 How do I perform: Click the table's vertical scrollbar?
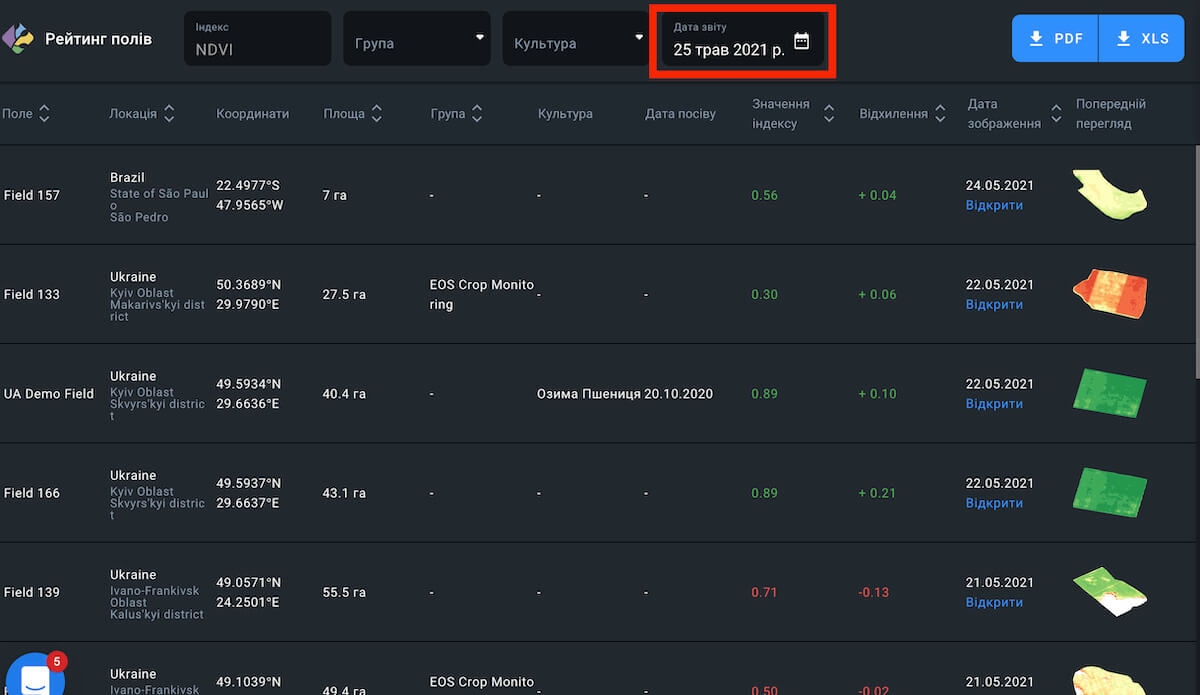tap(1196, 260)
